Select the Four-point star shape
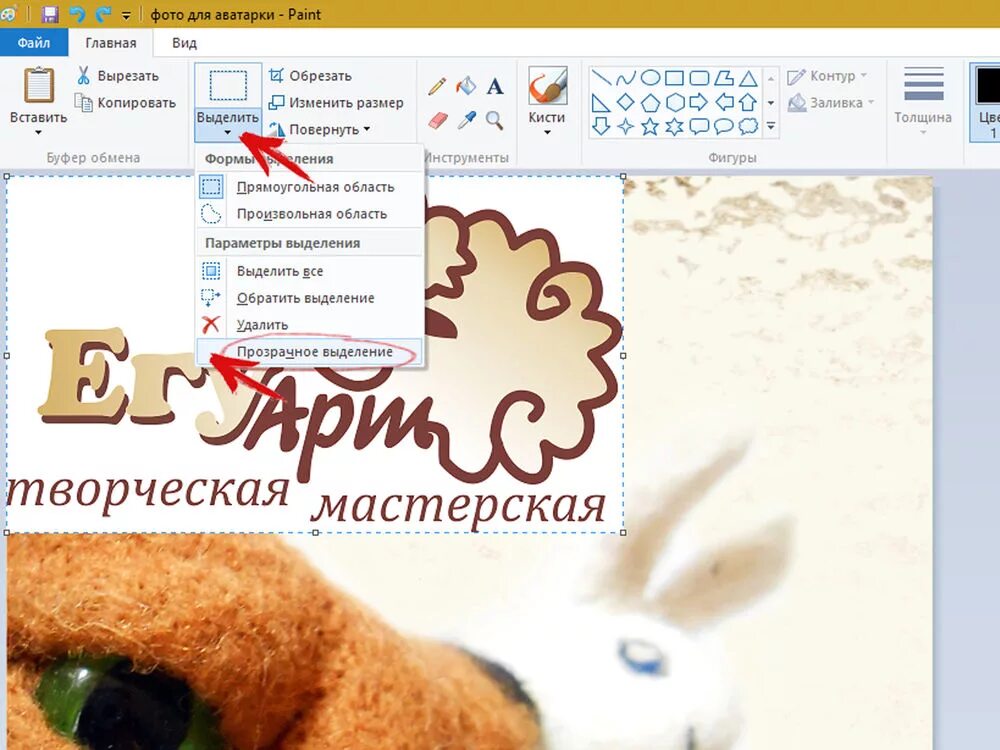 point(626,126)
